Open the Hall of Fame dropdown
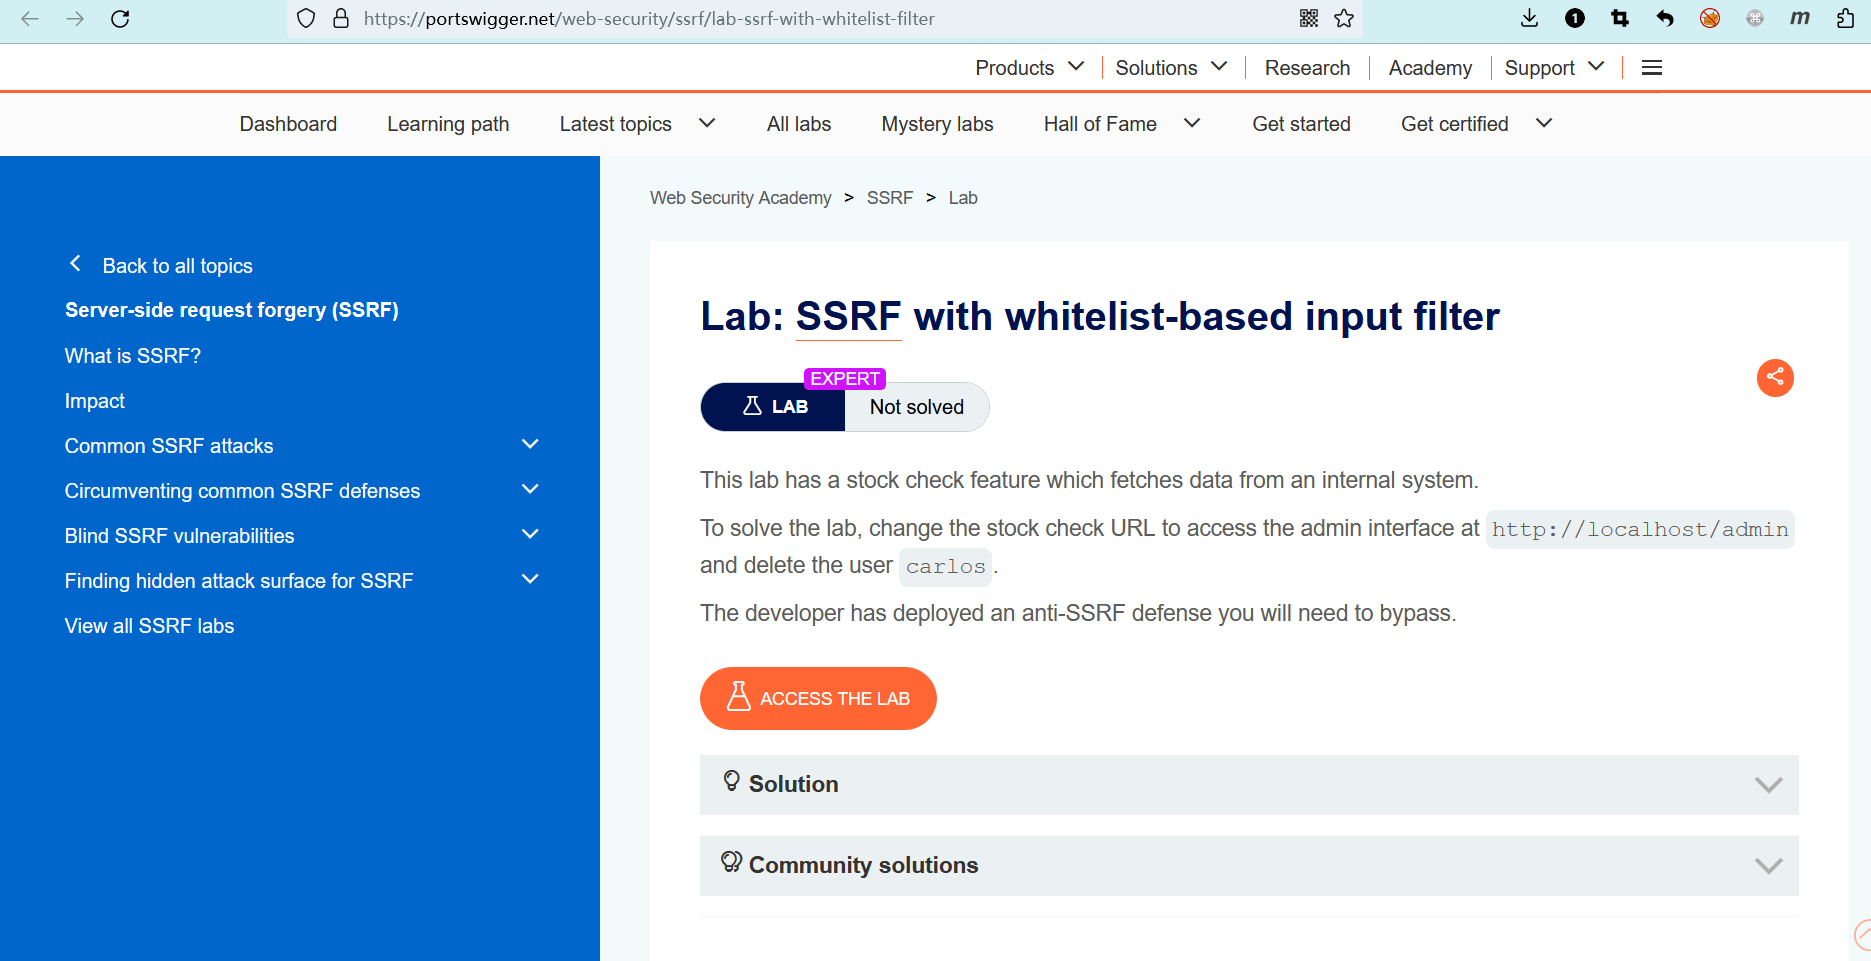The image size is (1871, 961). point(1121,124)
